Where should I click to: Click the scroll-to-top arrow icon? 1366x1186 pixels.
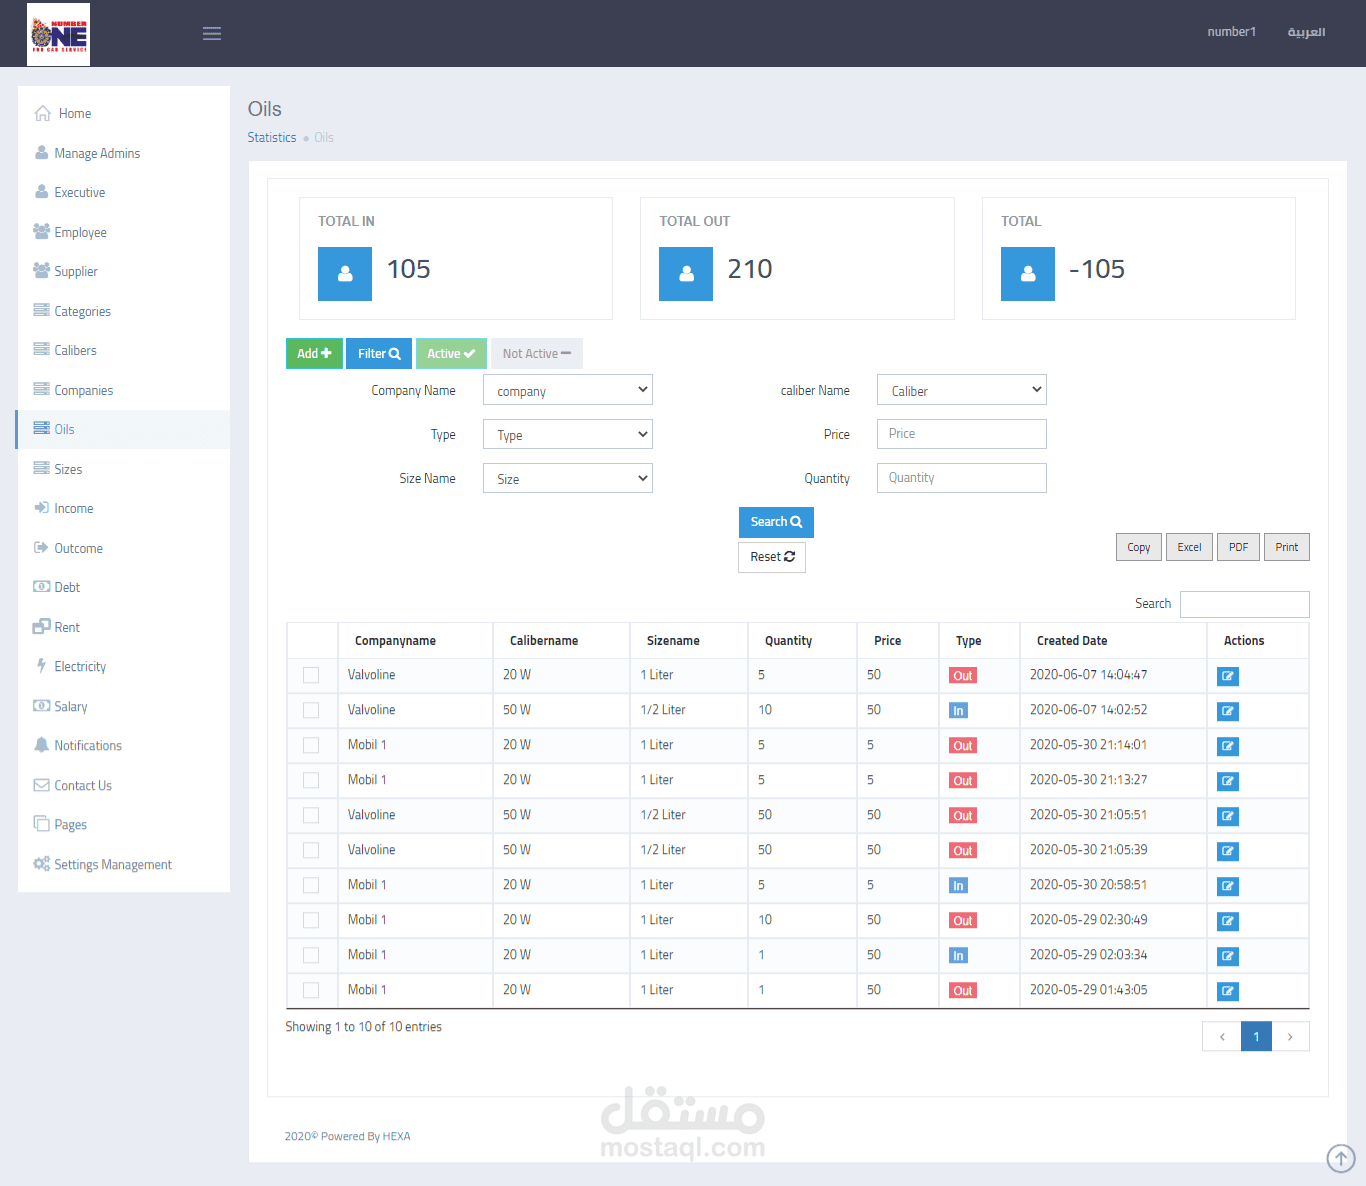[1340, 1158]
